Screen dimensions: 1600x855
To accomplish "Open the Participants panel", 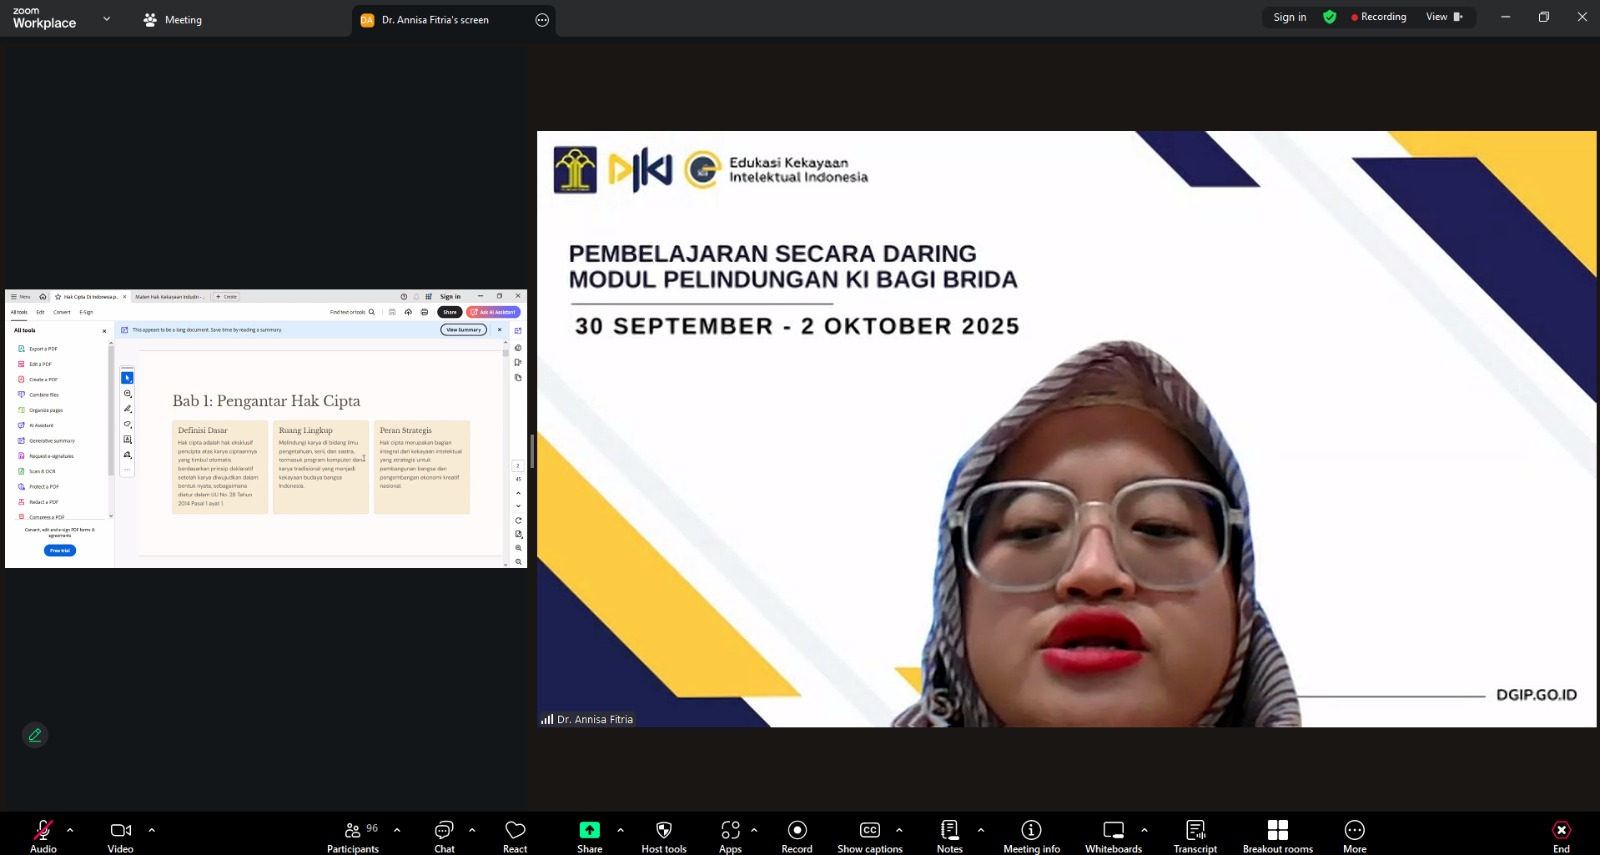I will pos(353,831).
